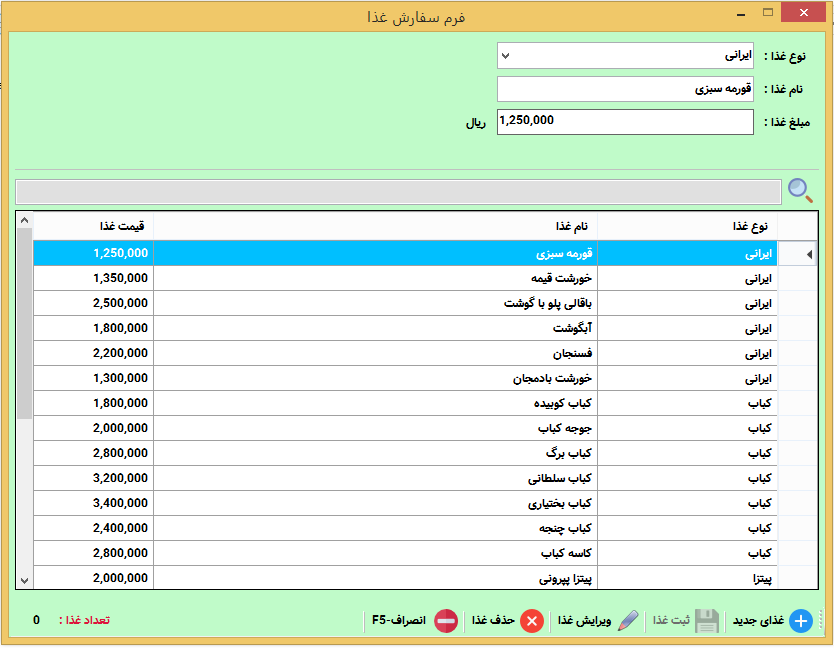Select the فسنجان food row
This screenshot has width=834, height=648.
pyautogui.click(x=375, y=354)
